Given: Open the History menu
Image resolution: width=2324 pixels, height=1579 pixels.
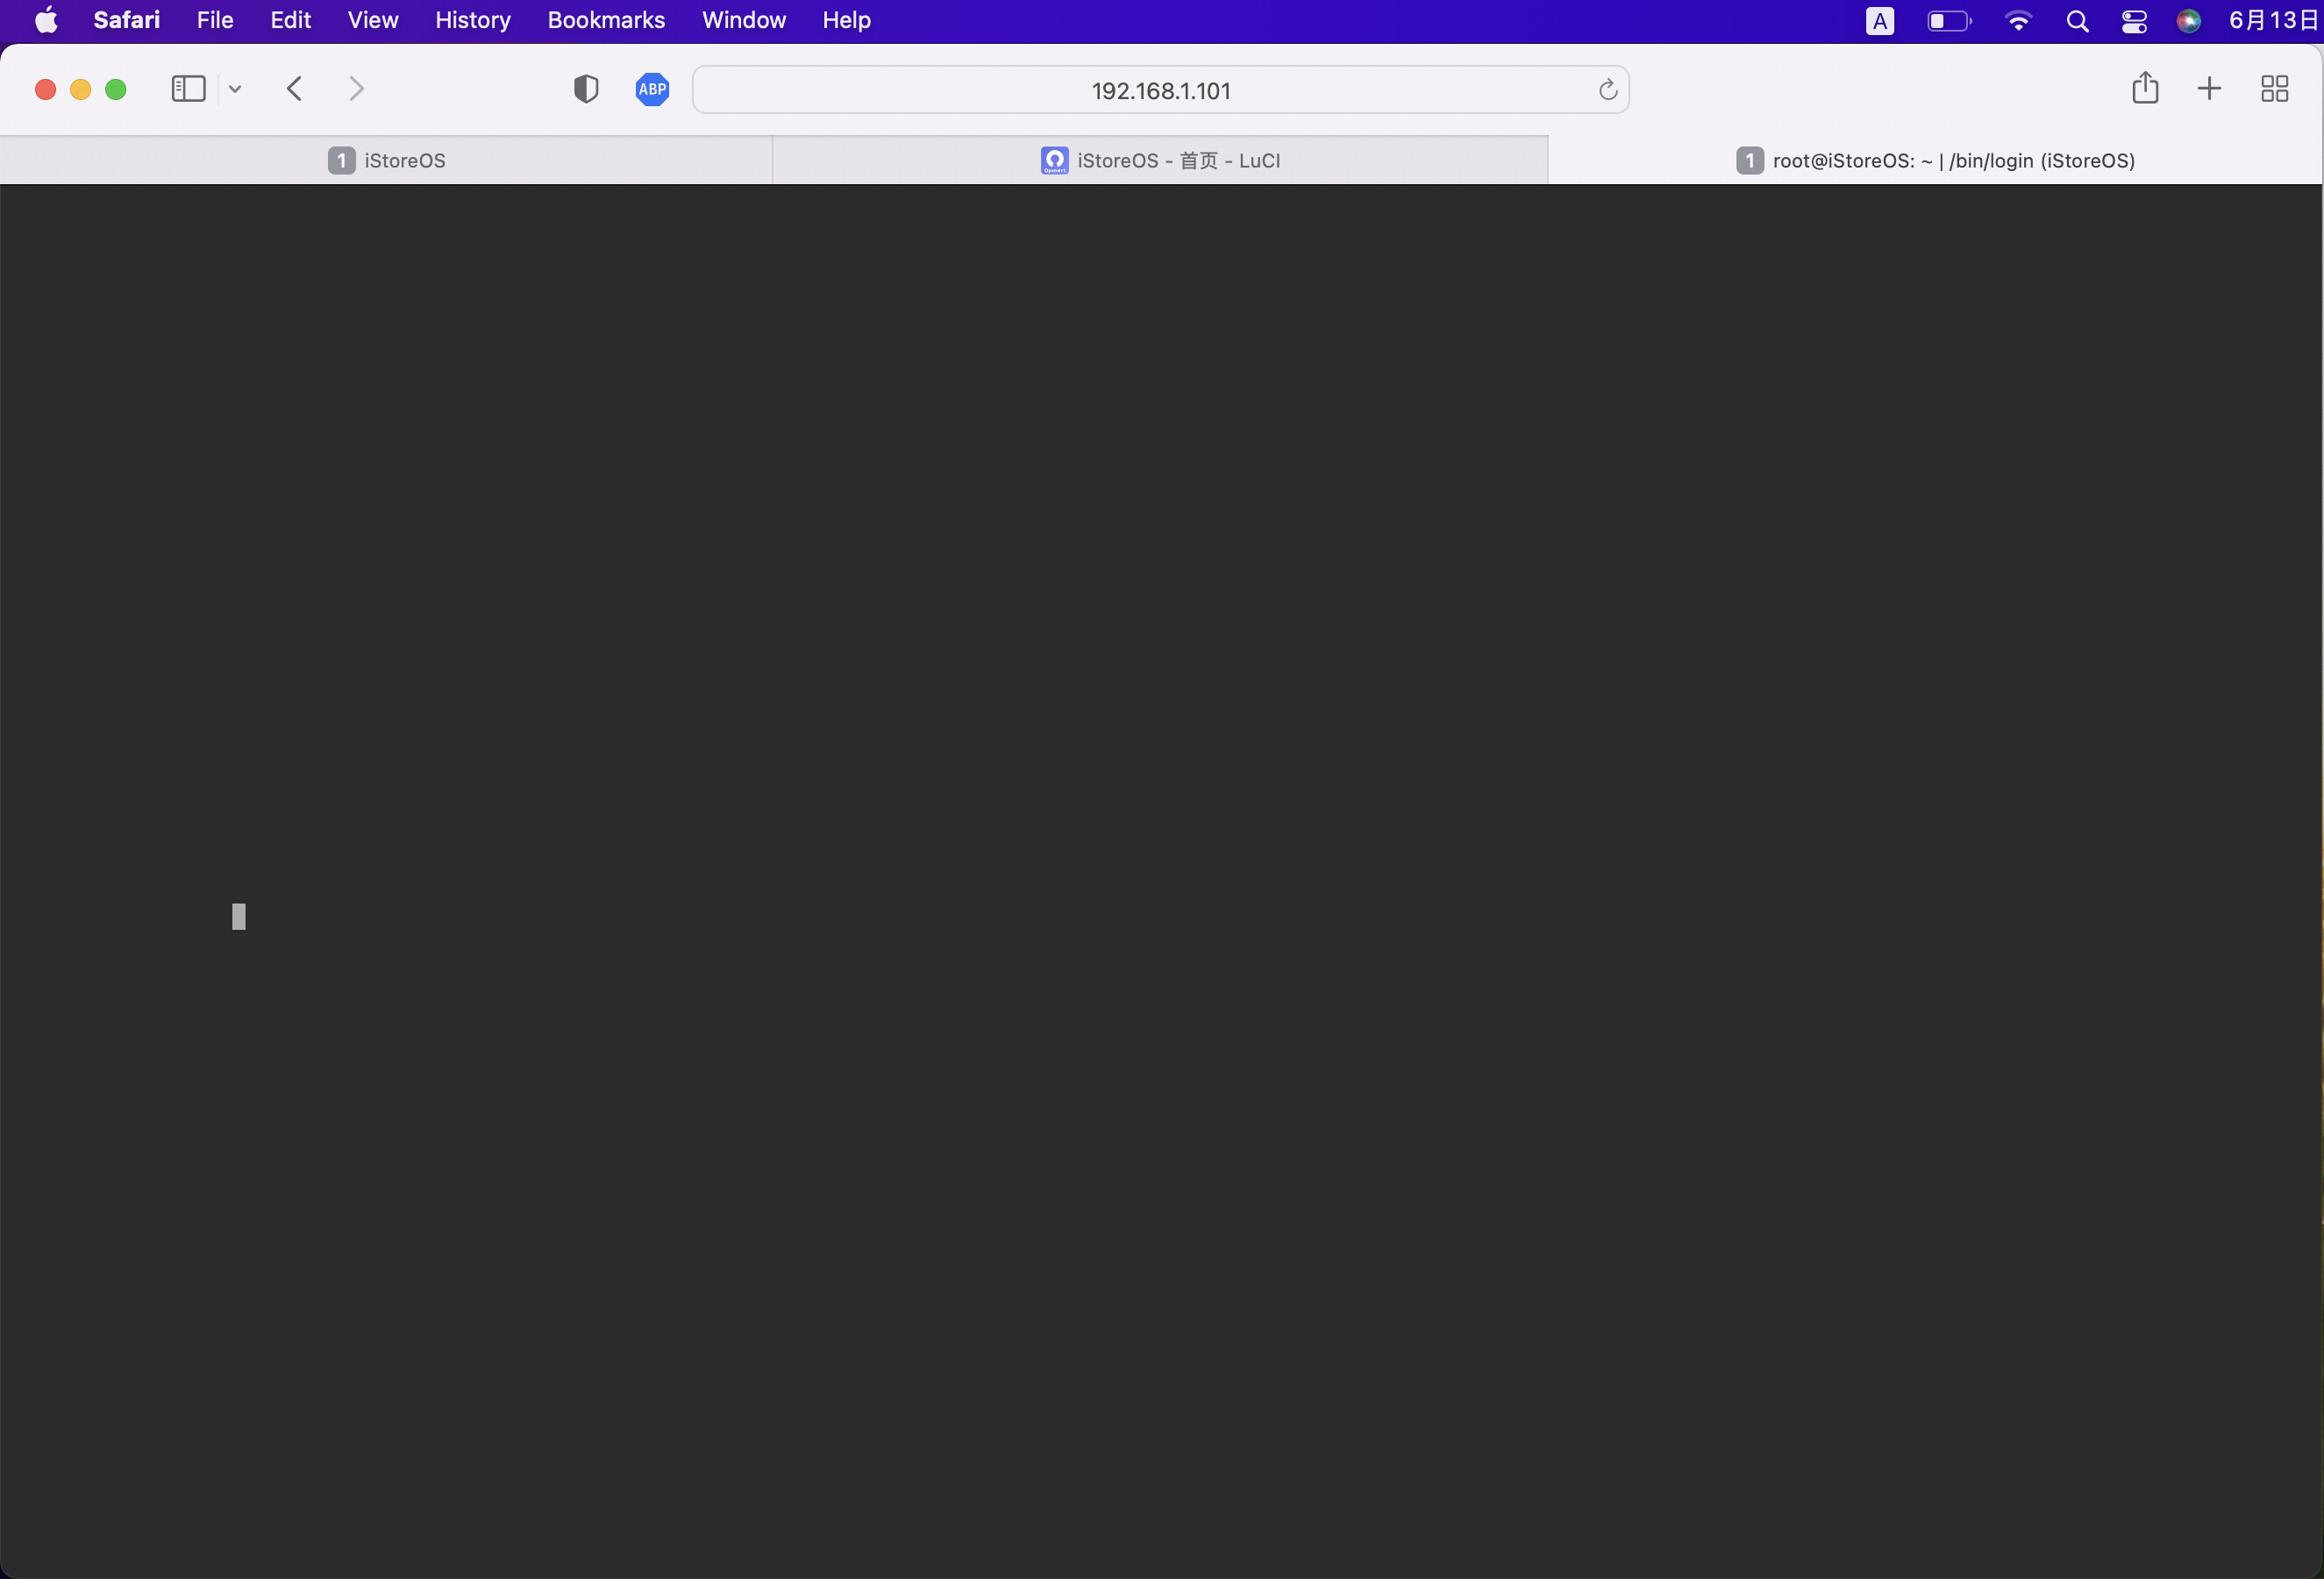Looking at the screenshot, I should [472, 20].
